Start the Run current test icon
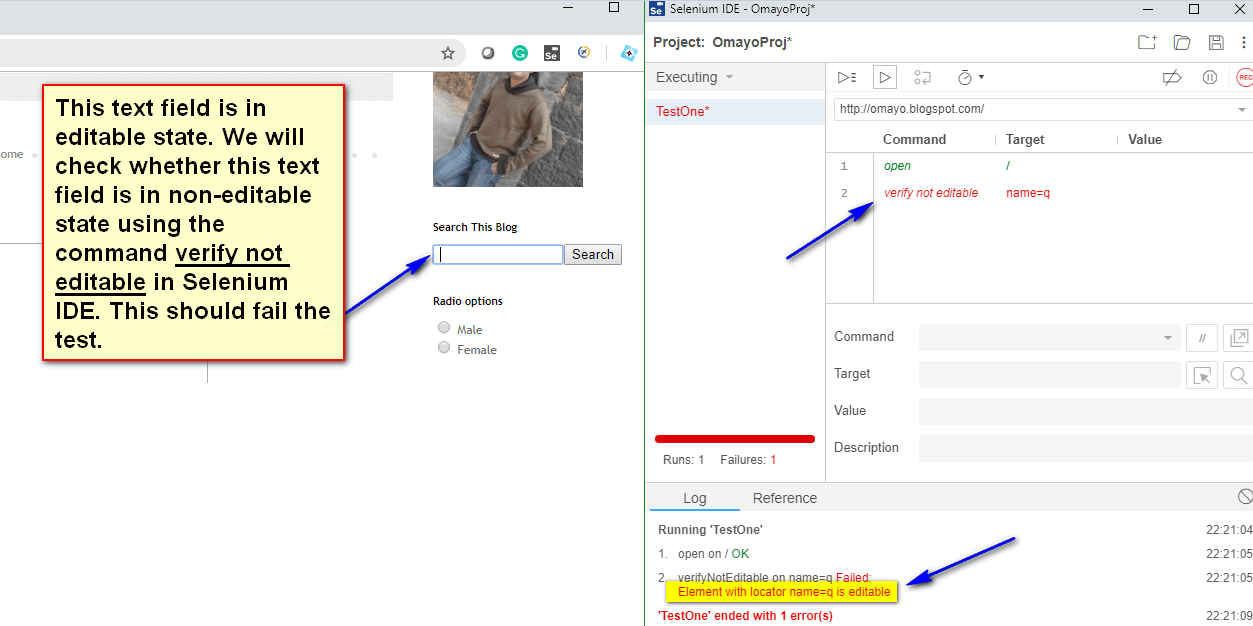 884,77
